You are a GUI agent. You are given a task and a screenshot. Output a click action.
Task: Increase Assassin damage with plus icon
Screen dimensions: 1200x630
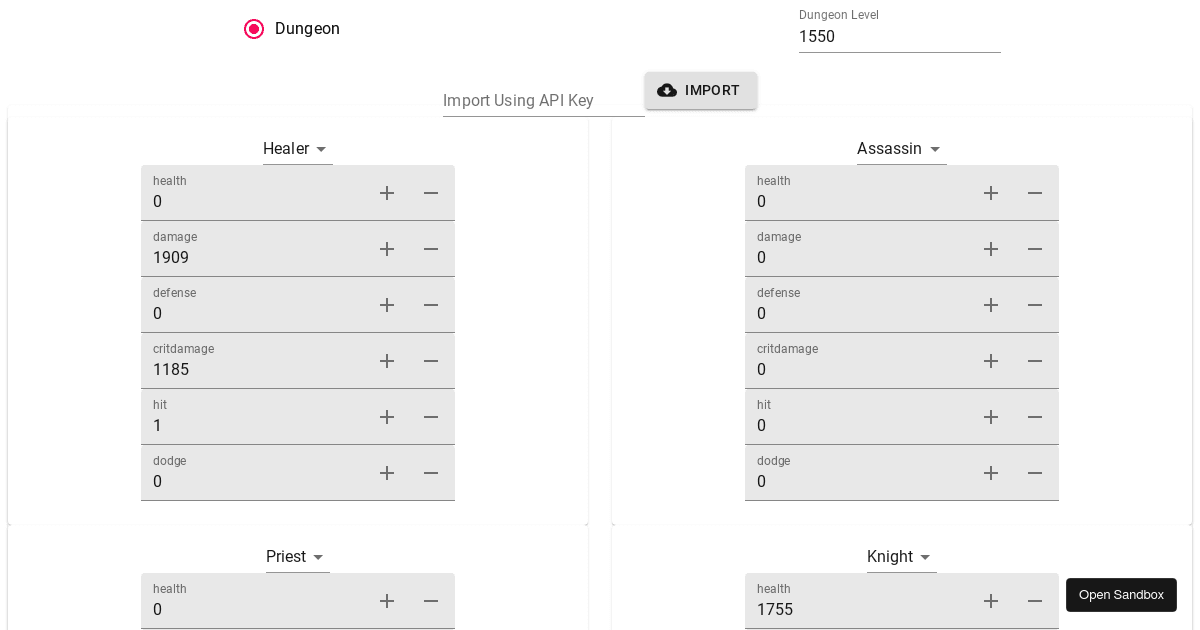click(991, 249)
